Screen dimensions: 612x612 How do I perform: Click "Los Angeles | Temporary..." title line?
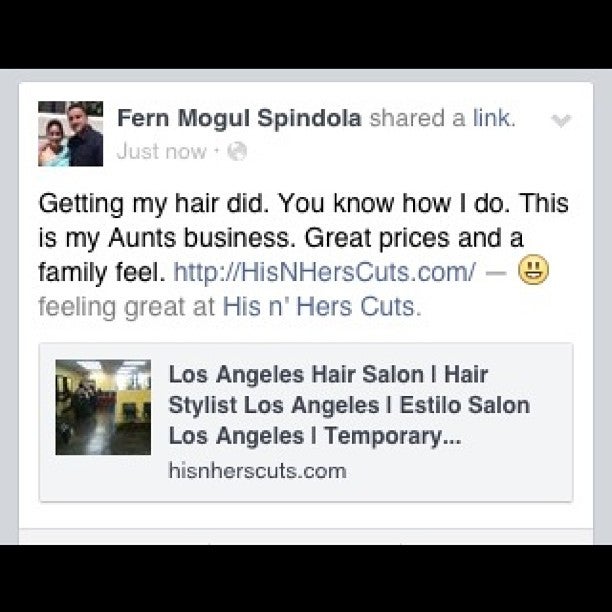pyautogui.click(x=315, y=436)
